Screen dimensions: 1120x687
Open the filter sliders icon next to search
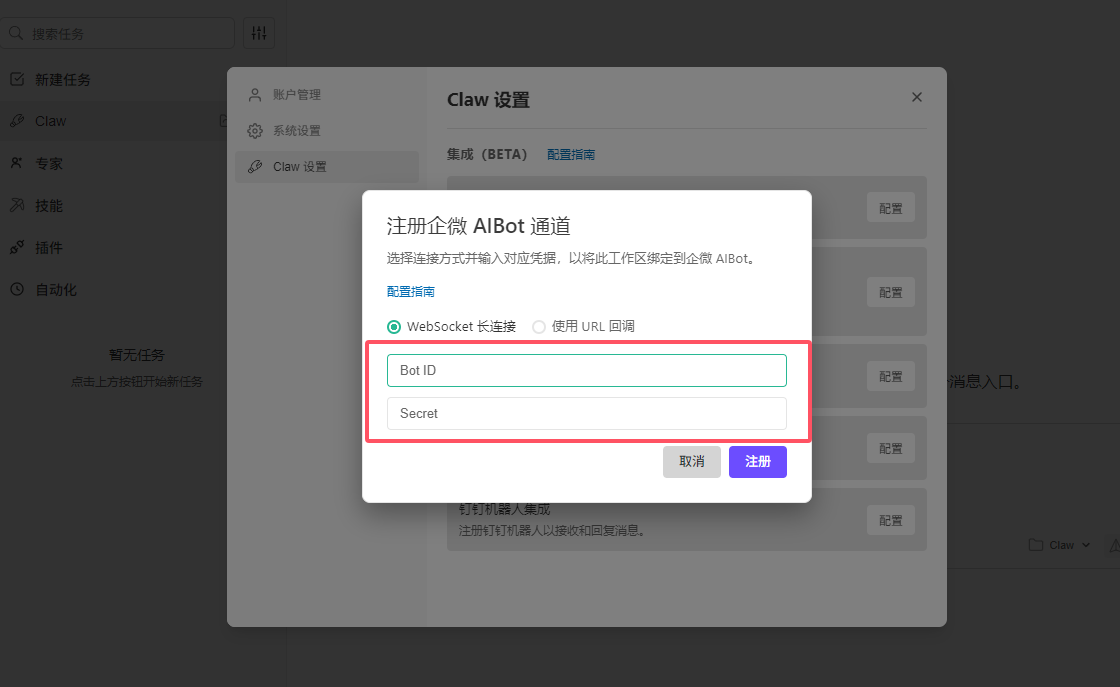pyautogui.click(x=259, y=33)
